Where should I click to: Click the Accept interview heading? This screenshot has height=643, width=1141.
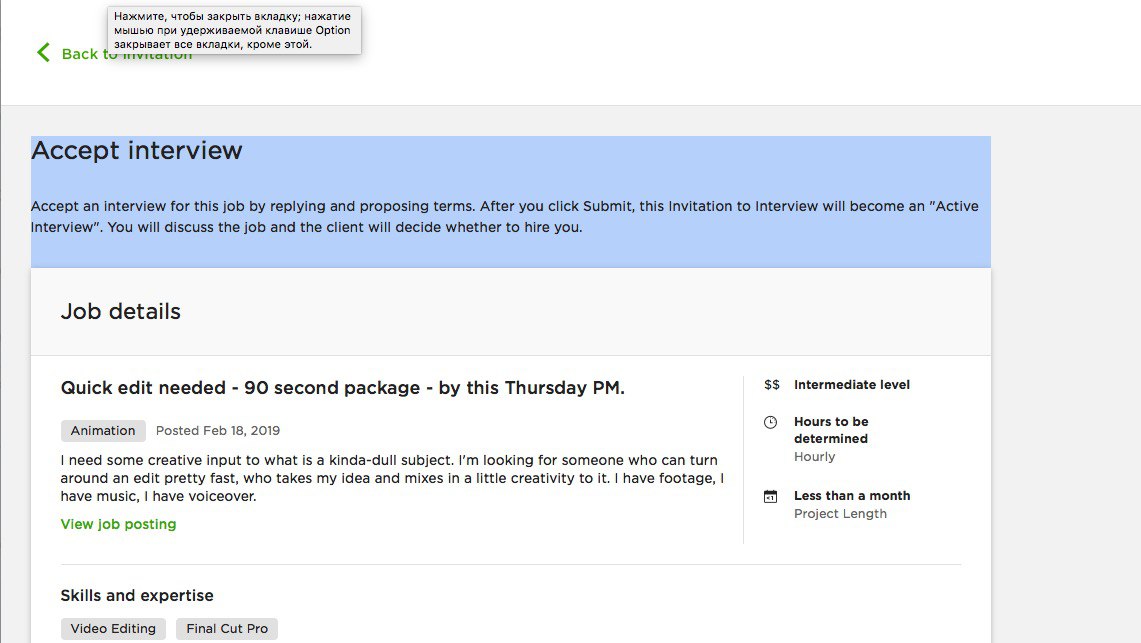[x=137, y=150]
